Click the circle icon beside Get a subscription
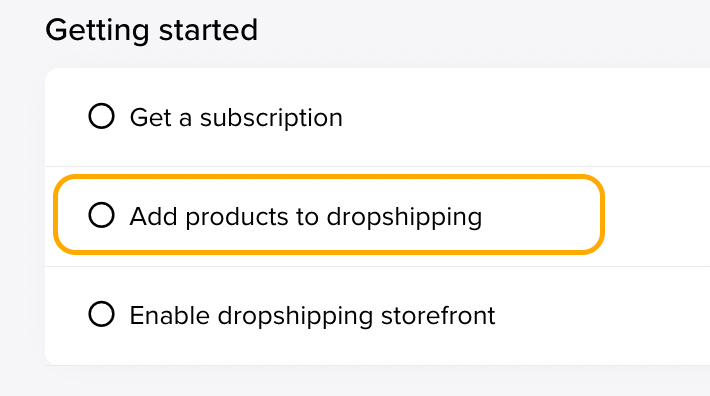The image size is (710, 396). [x=101, y=116]
